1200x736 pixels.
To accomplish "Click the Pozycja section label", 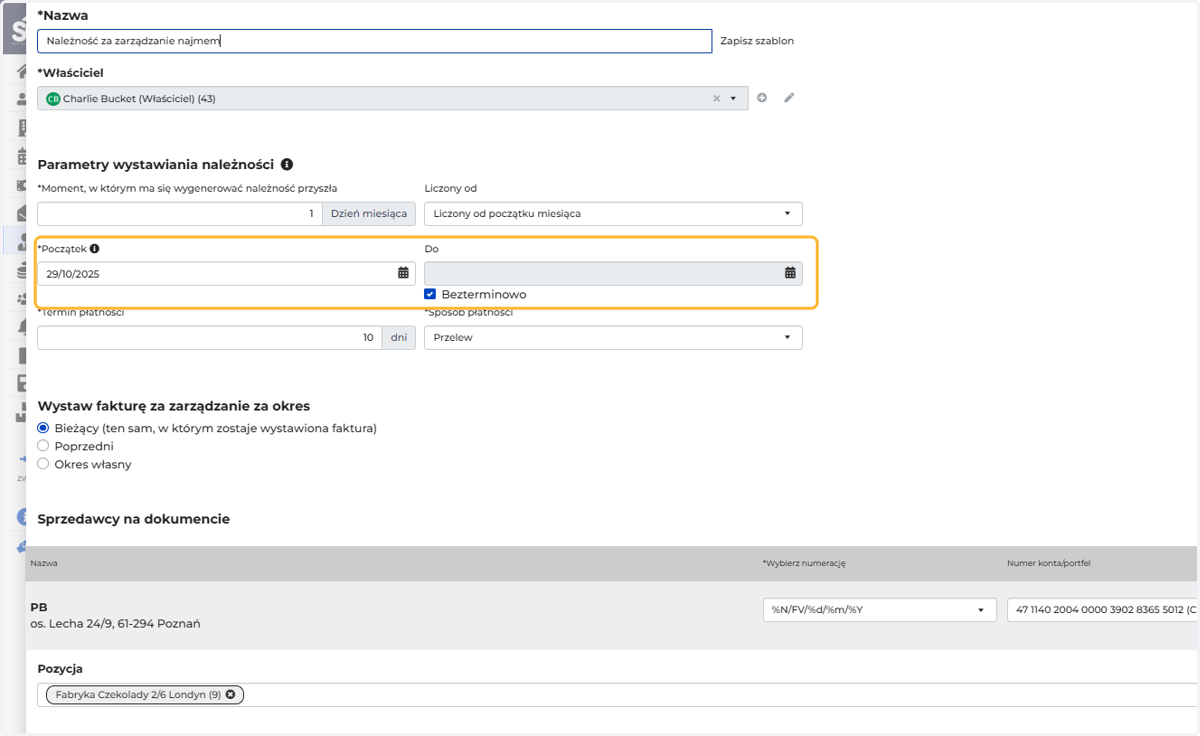I will point(60,668).
